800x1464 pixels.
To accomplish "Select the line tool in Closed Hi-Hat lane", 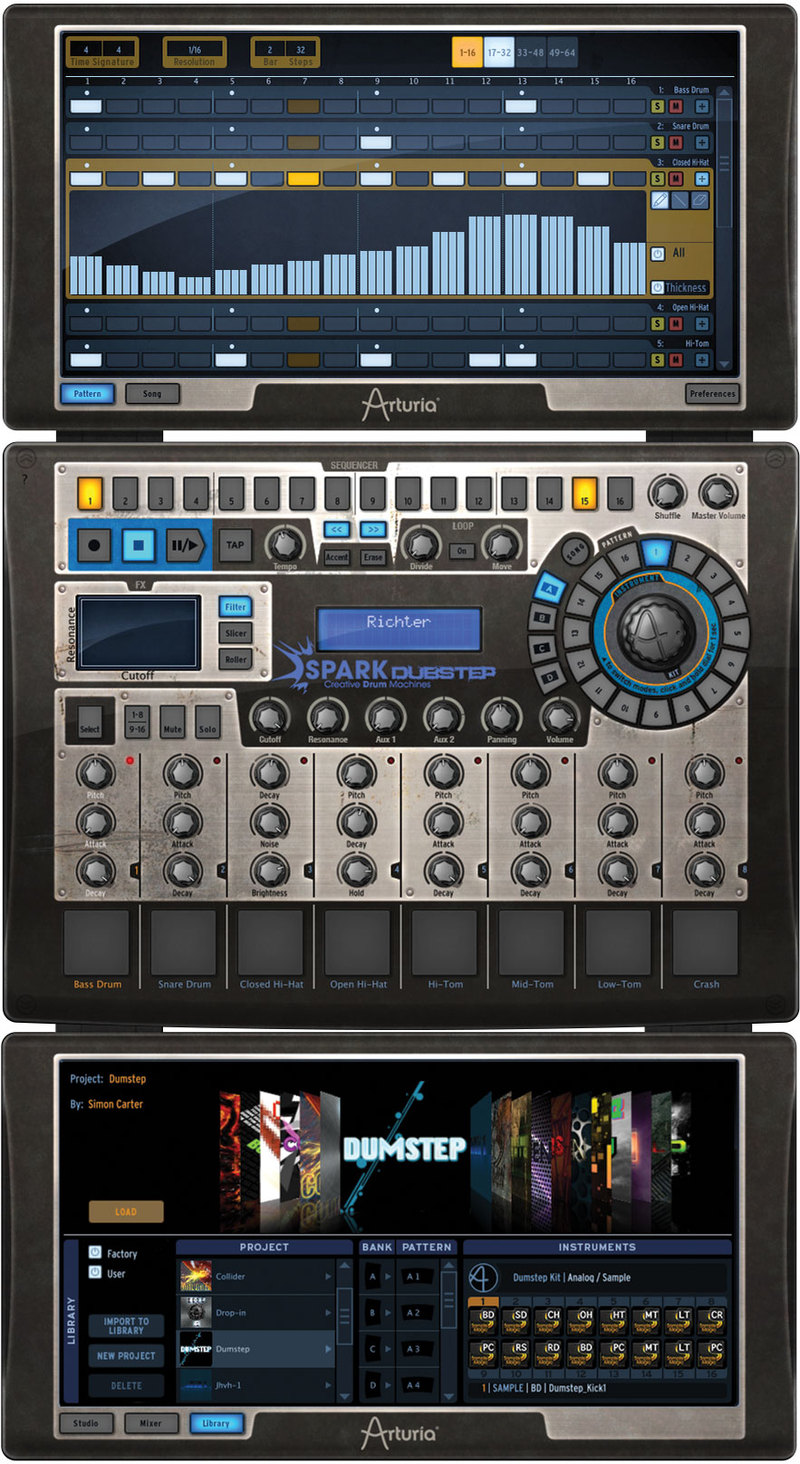I will pyautogui.click(x=680, y=201).
